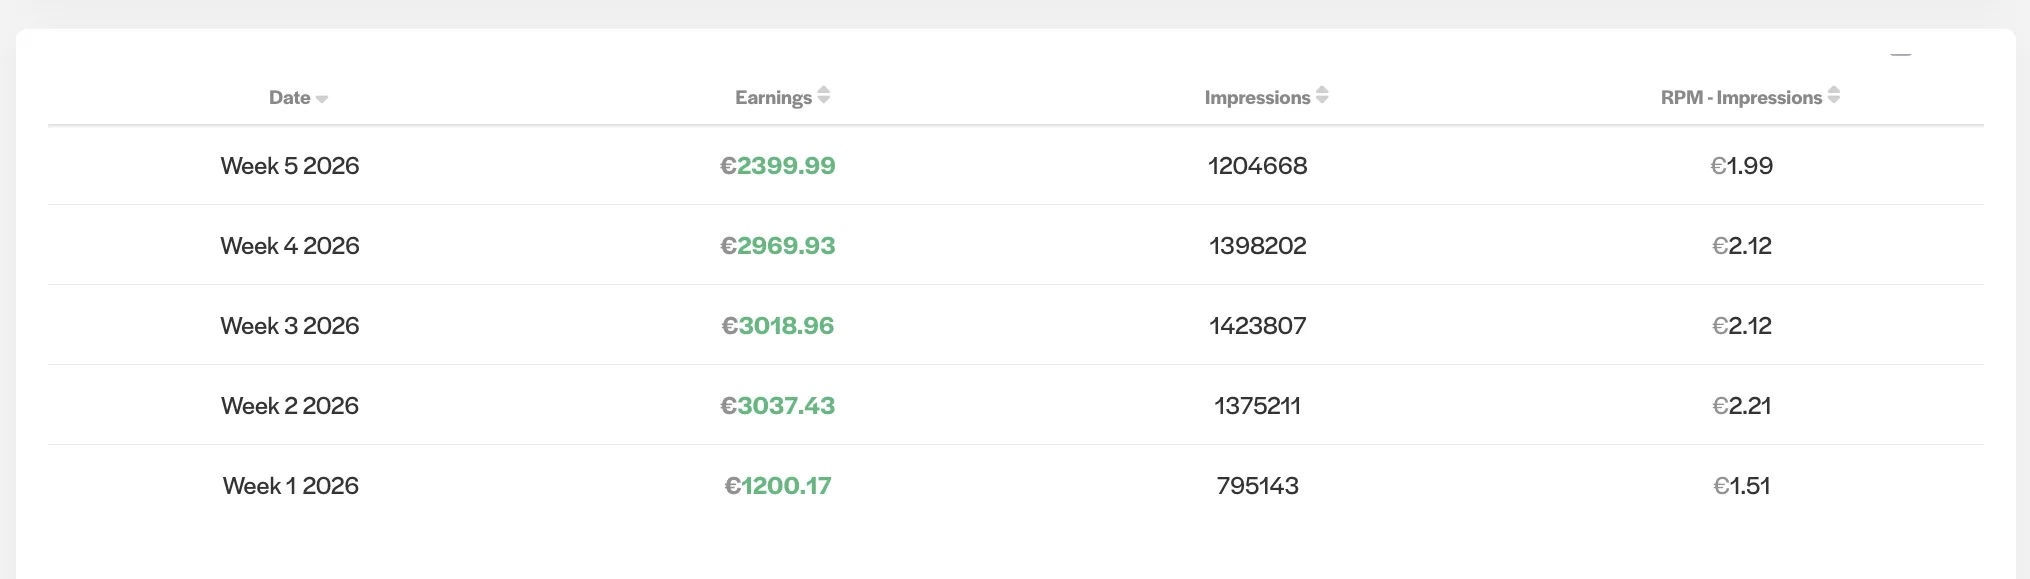This screenshot has height=579, width=2030.
Task: Click the €3037.43 earnings value
Action: click(x=778, y=406)
